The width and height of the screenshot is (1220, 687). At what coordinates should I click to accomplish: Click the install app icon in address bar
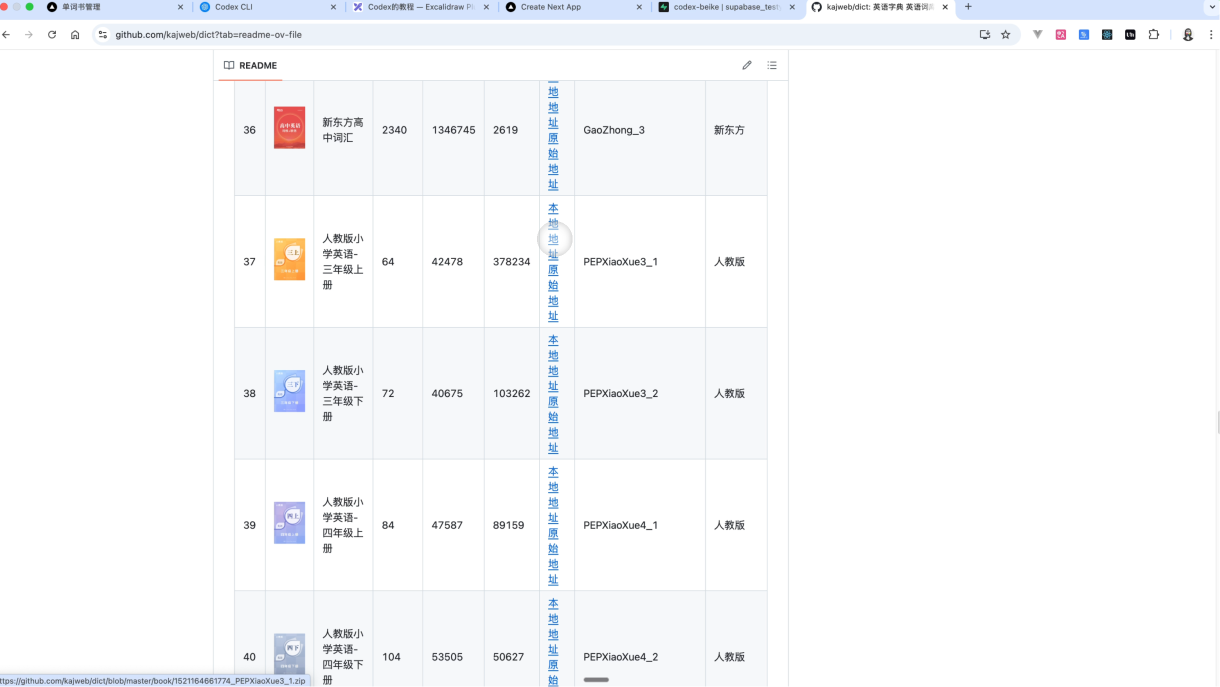coord(984,34)
